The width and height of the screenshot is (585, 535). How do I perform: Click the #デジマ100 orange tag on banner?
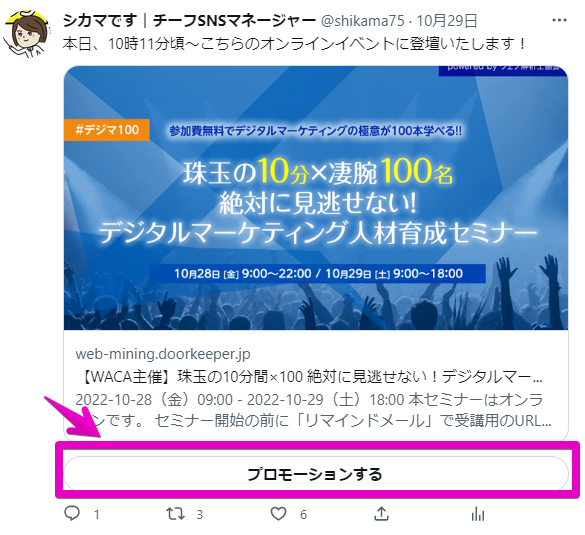(107, 130)
